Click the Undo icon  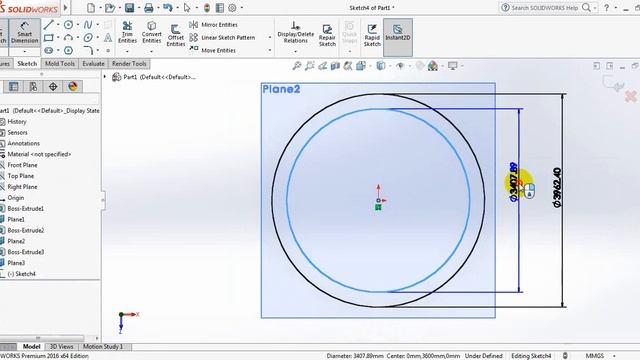167,8
